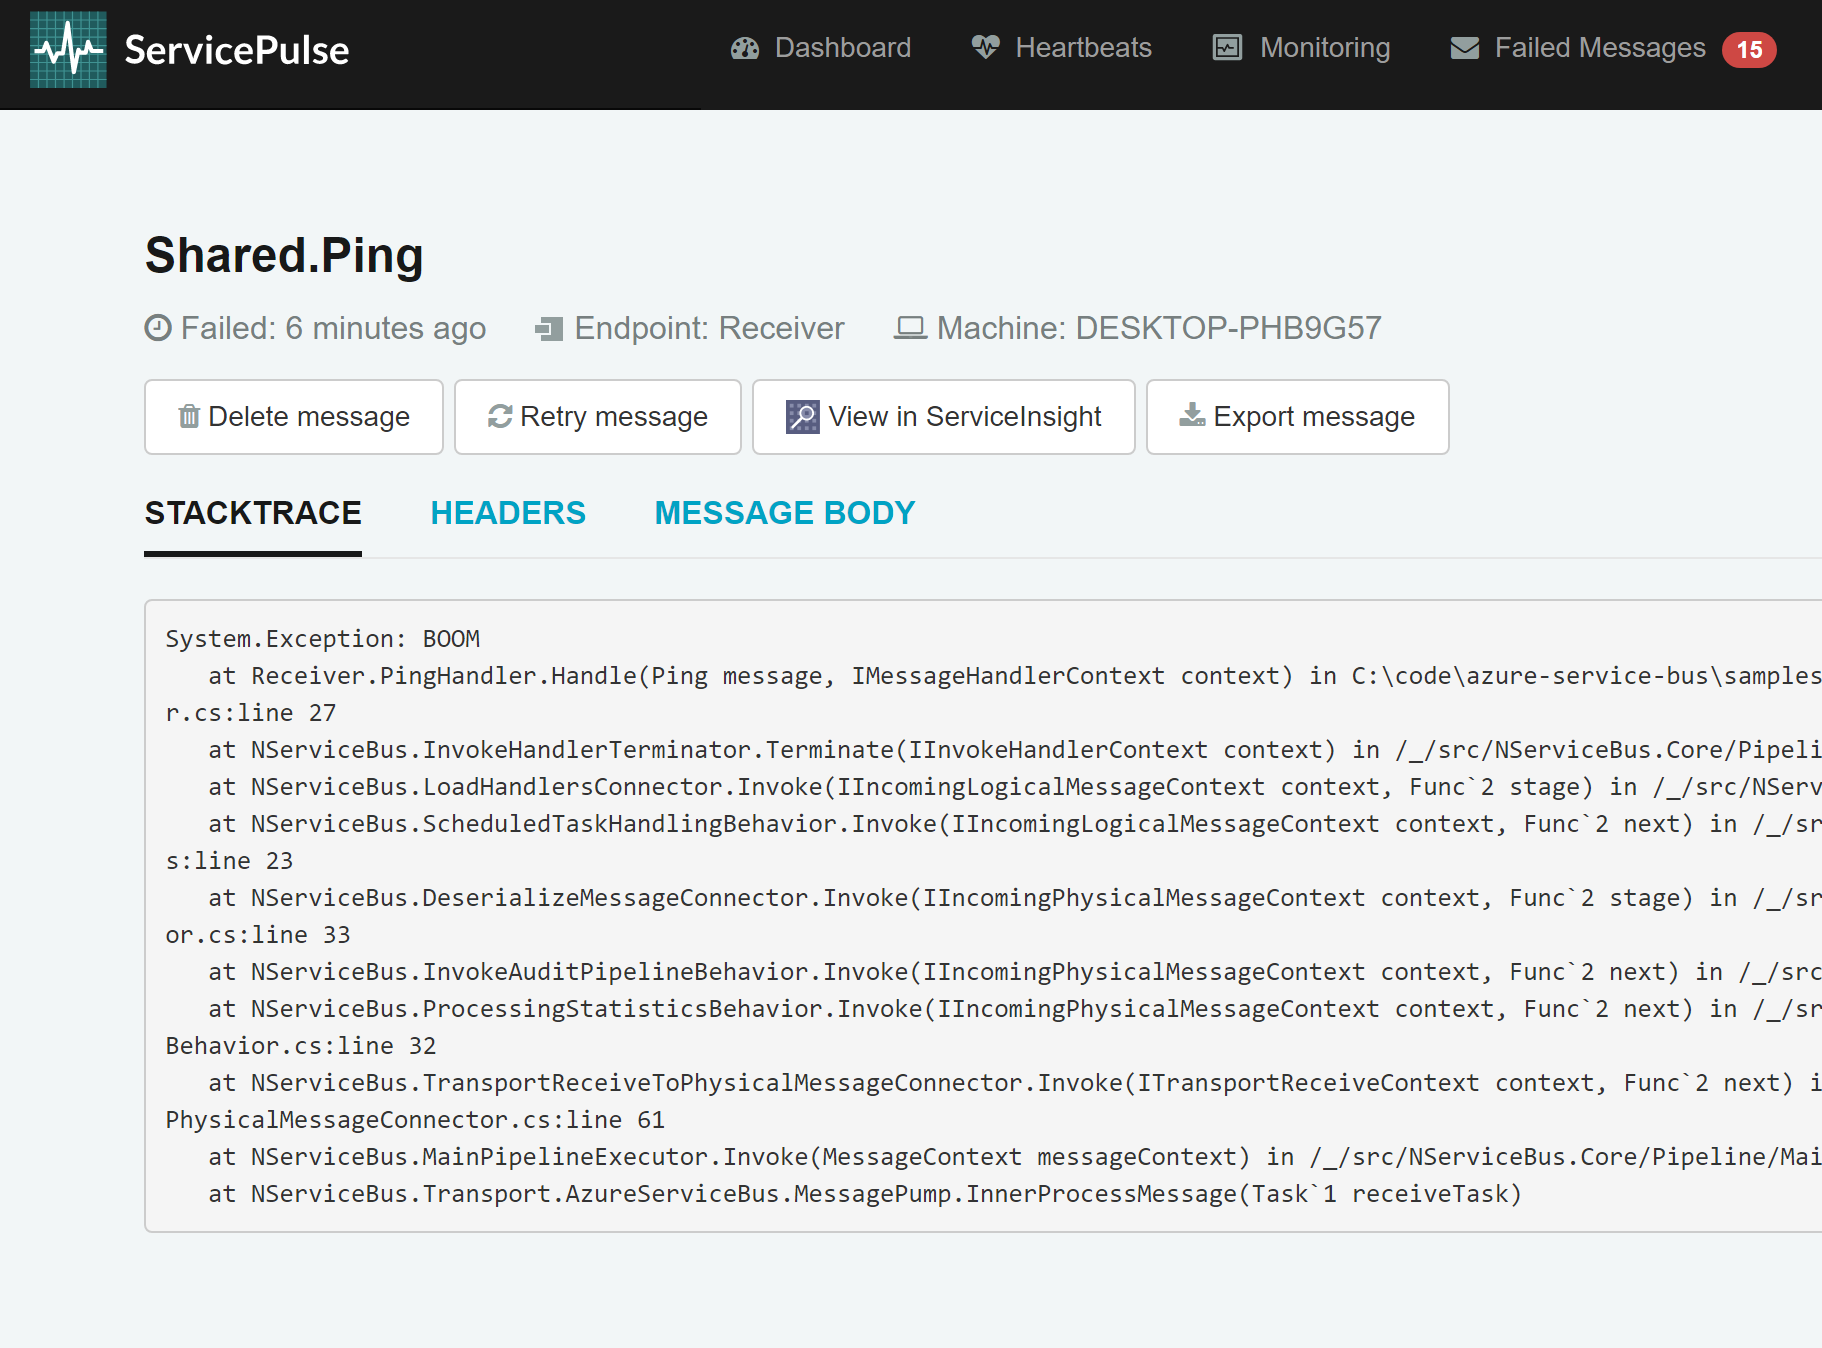Switch to the HEADERS tab
Viewport: 1822px width, 1348px height.
(x=508, y=512)
